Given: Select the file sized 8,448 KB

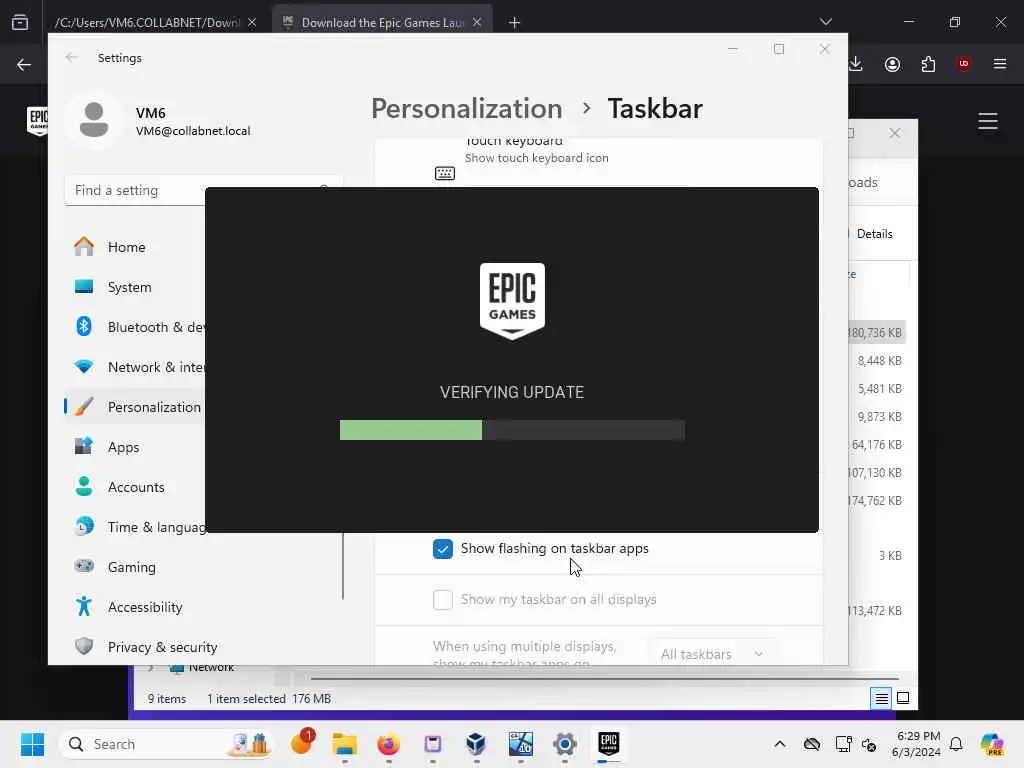Looking at the screenshot, I should click(x=879, y=360).
